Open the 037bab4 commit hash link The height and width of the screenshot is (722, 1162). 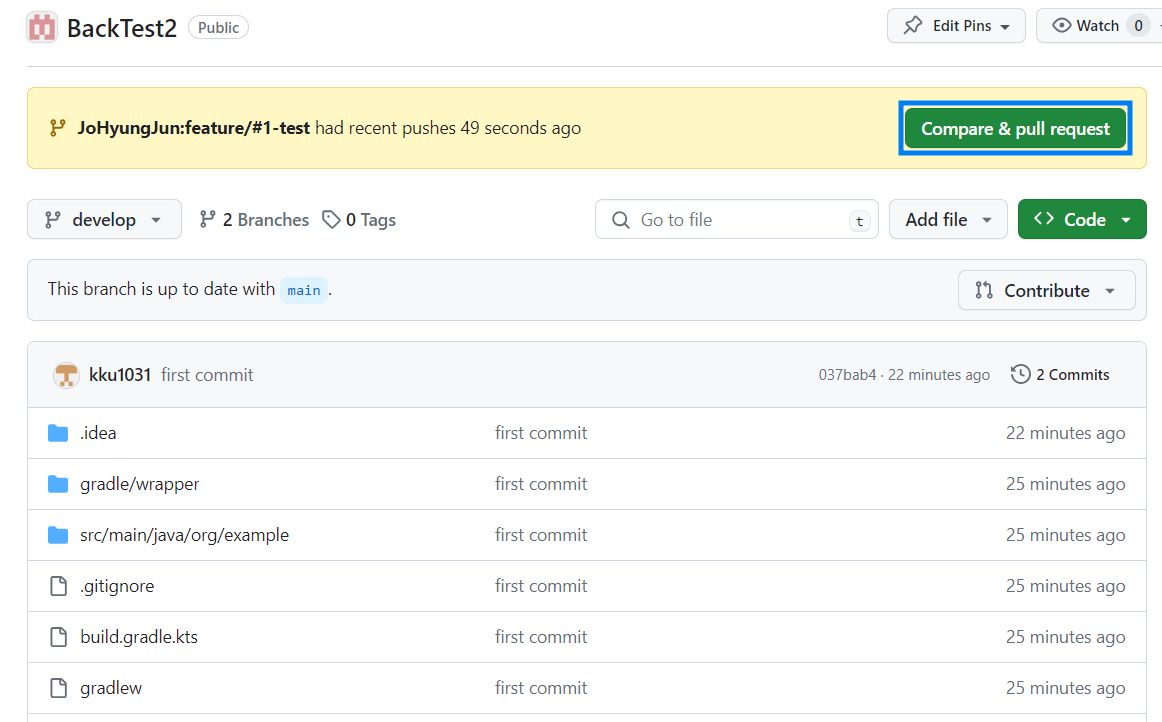click(x=847, y=375)
